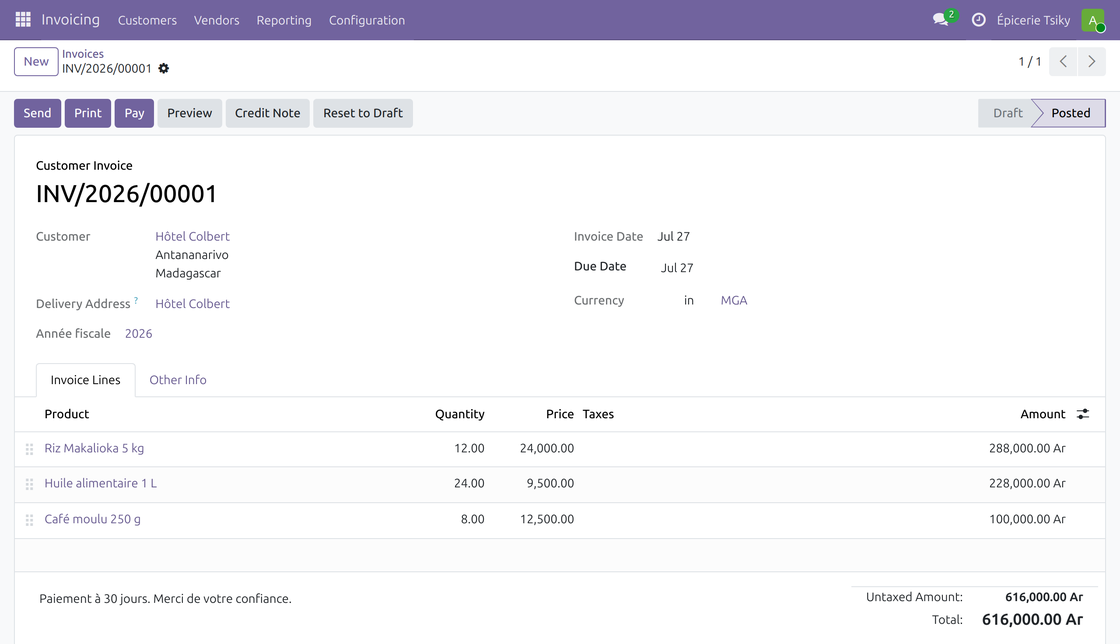Viewport: 1120px width, 644px height.
Task: Click the Preview button
Action: [189, 113]
